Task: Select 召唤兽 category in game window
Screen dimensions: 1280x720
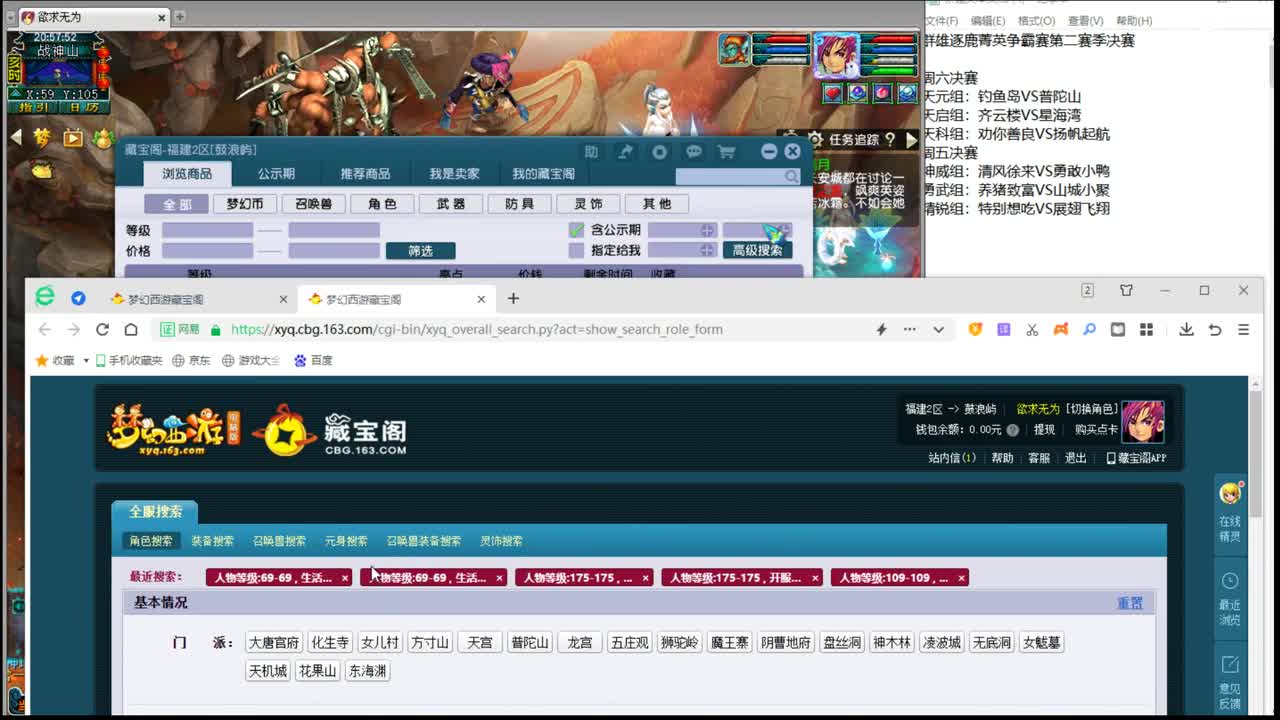Action: (x=313, y=204)
